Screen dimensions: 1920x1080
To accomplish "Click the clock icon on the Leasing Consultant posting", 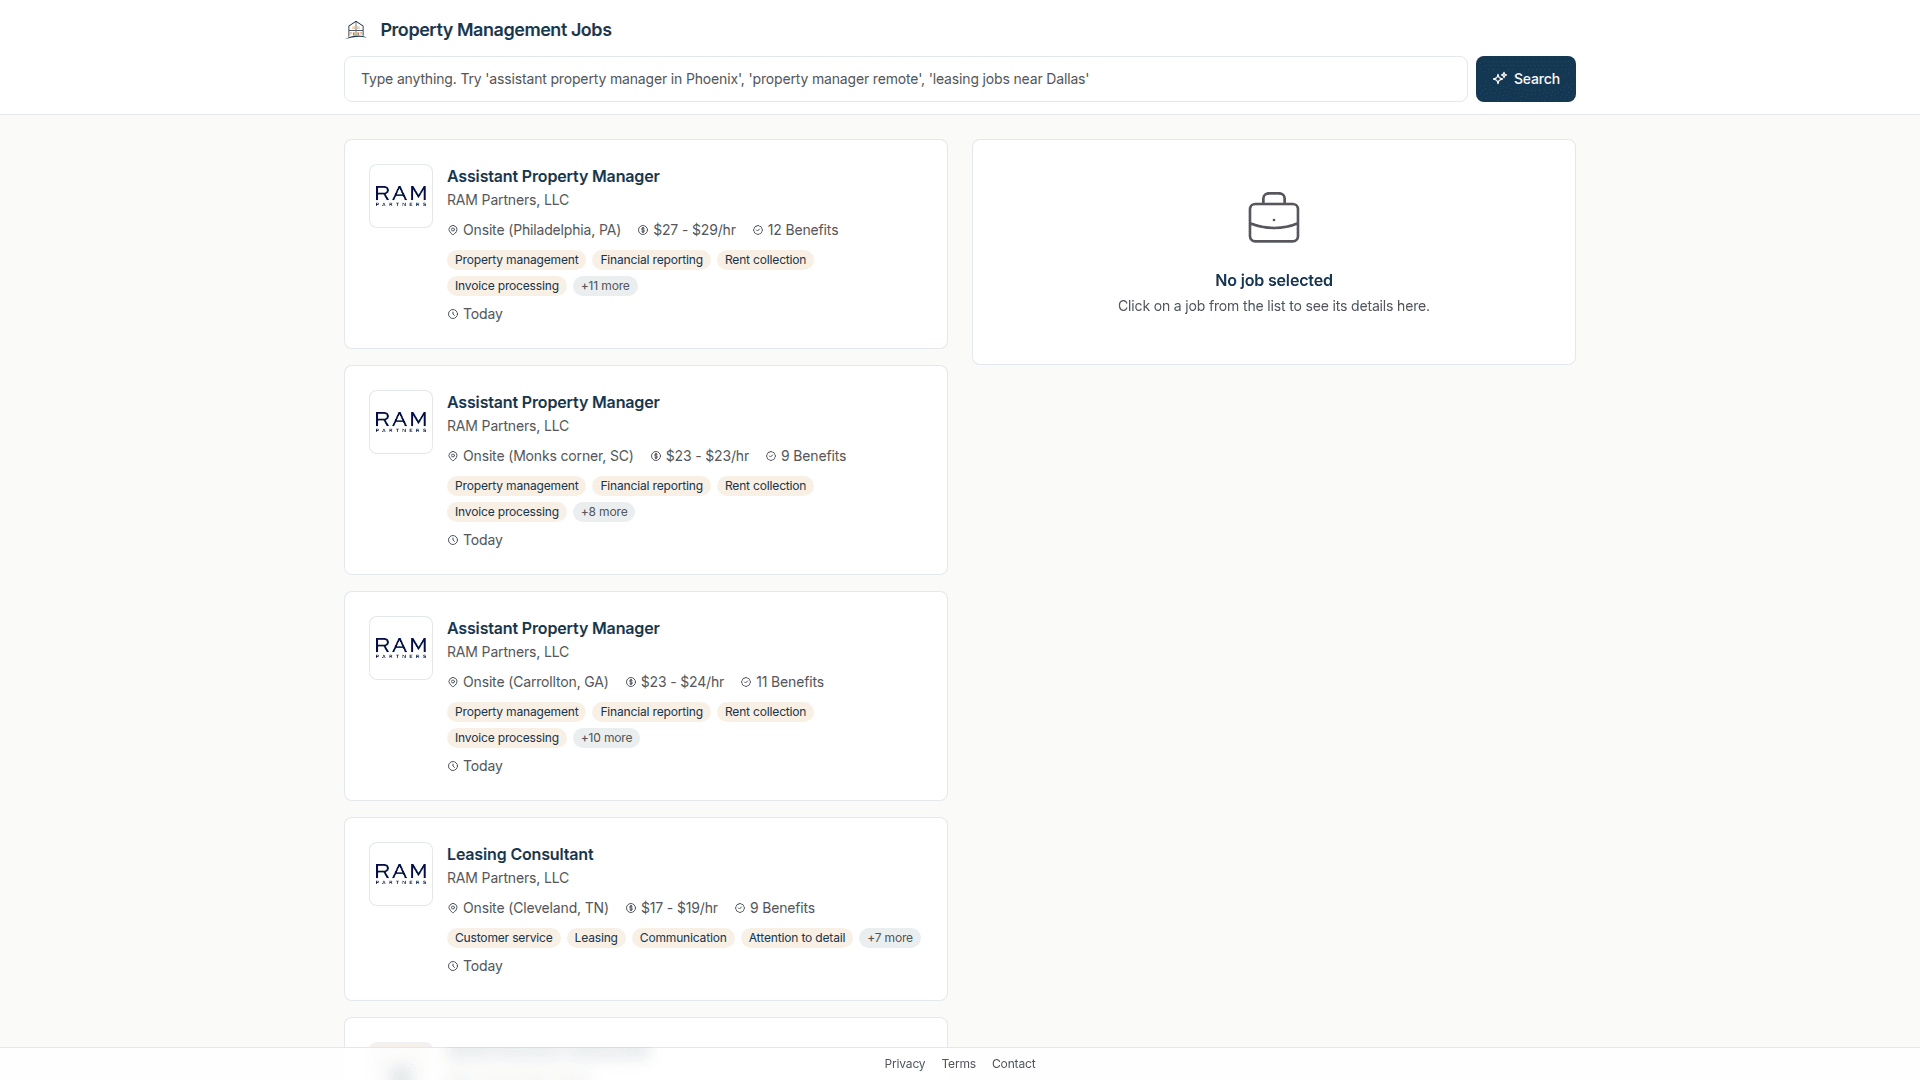I will (452, 966).
